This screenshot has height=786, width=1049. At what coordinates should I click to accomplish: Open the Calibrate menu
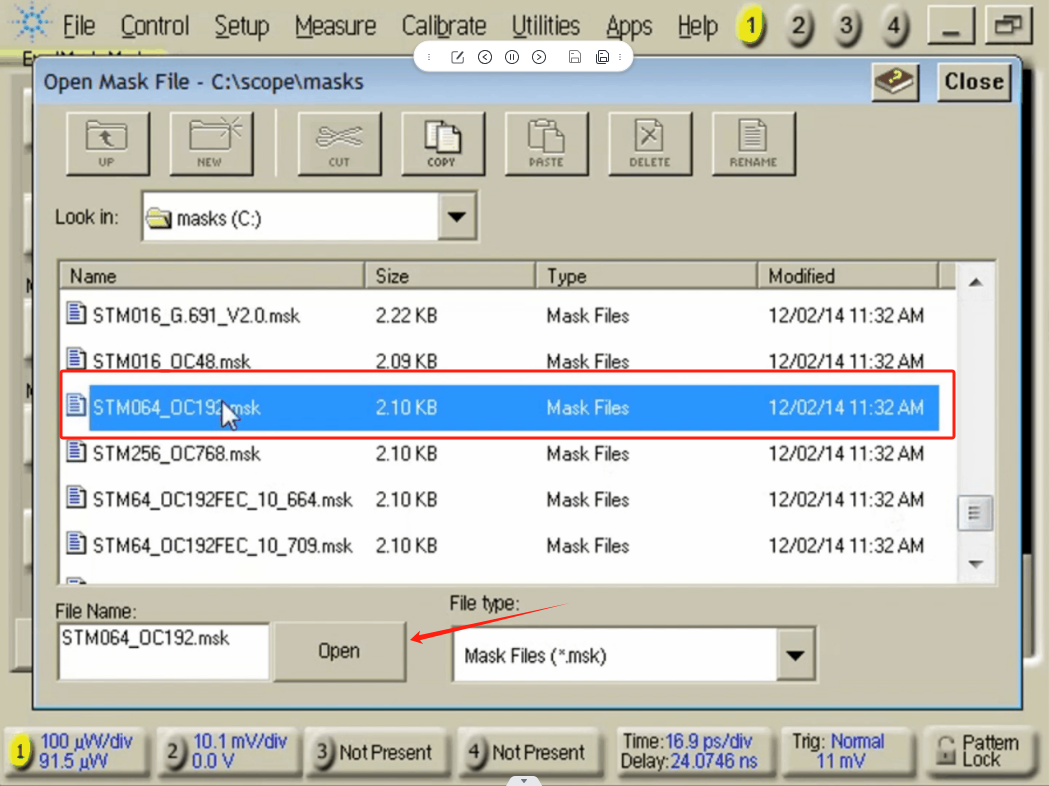pyautogui.click(x=443, y=27)
